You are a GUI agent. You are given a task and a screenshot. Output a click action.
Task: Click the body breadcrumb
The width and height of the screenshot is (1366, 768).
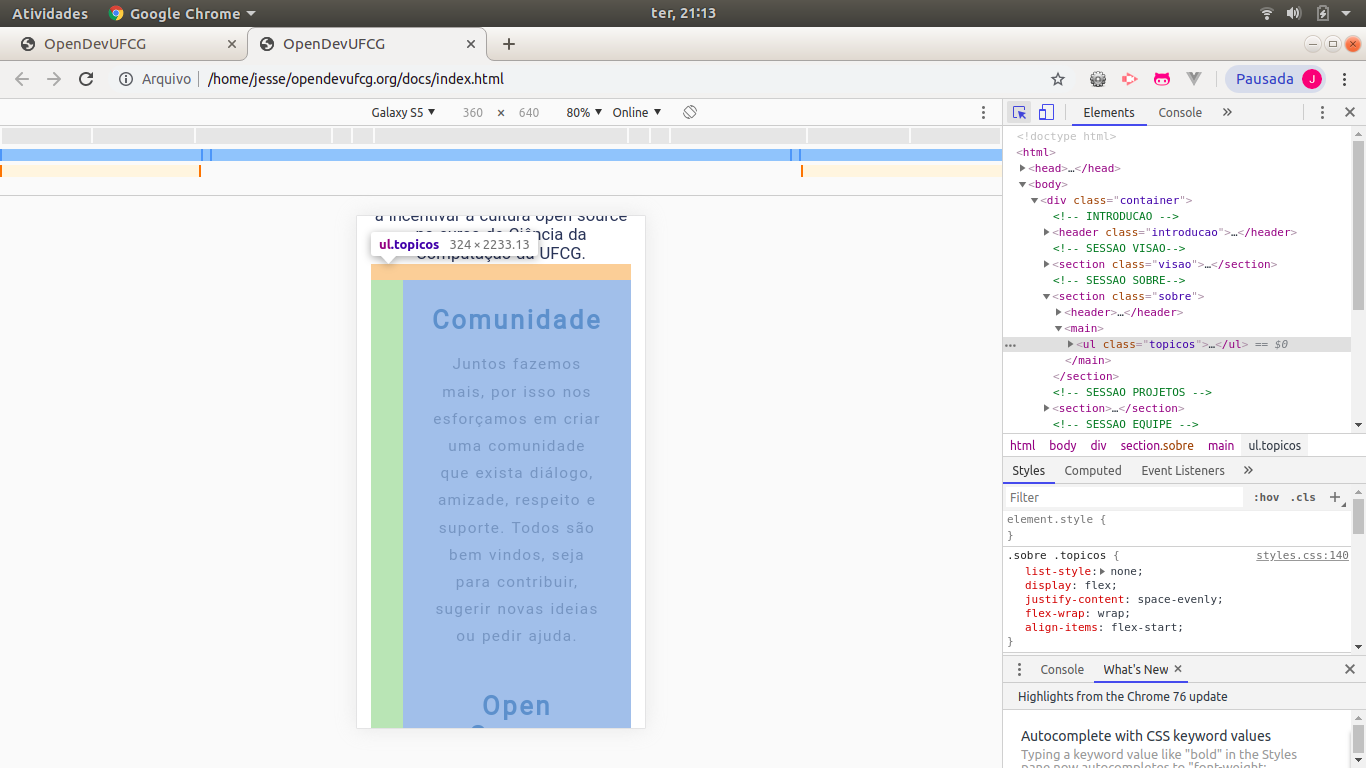point(1063,446)
